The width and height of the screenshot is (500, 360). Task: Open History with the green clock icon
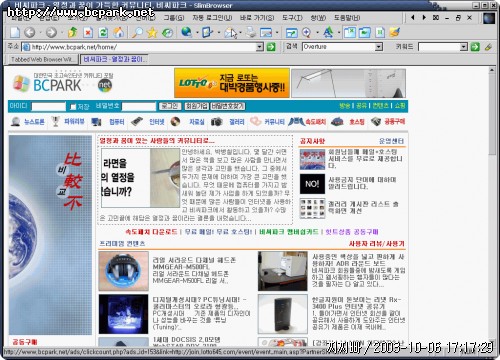point(167,32)
